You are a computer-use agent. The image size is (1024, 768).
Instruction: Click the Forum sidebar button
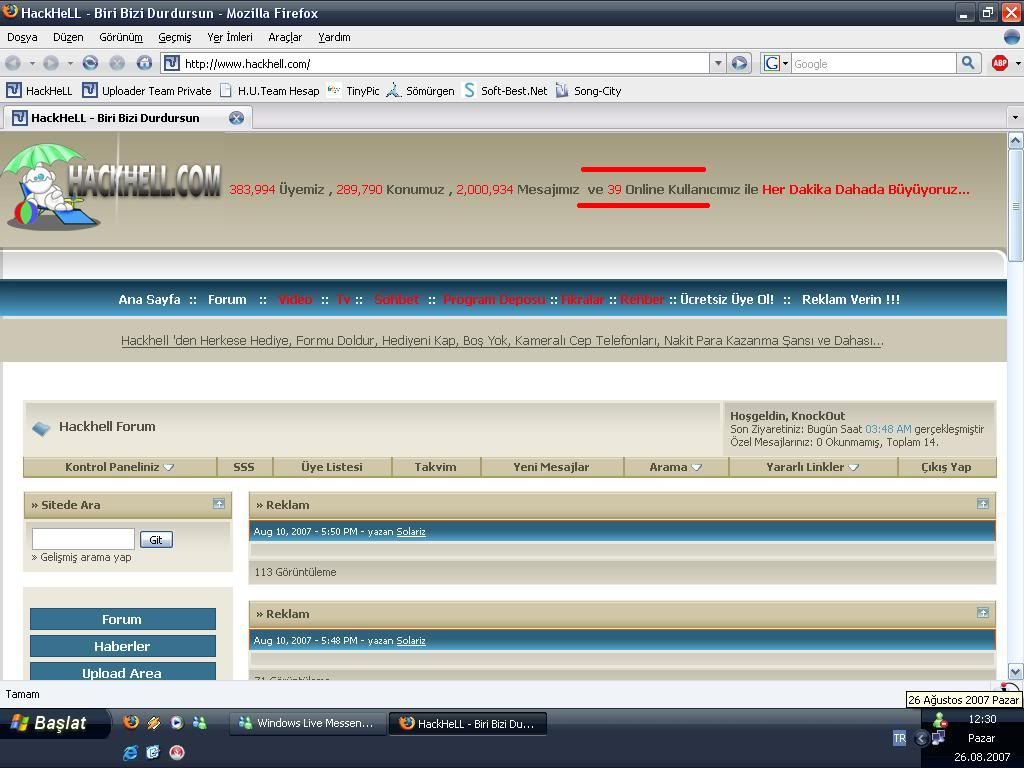(x=123, y=619)
